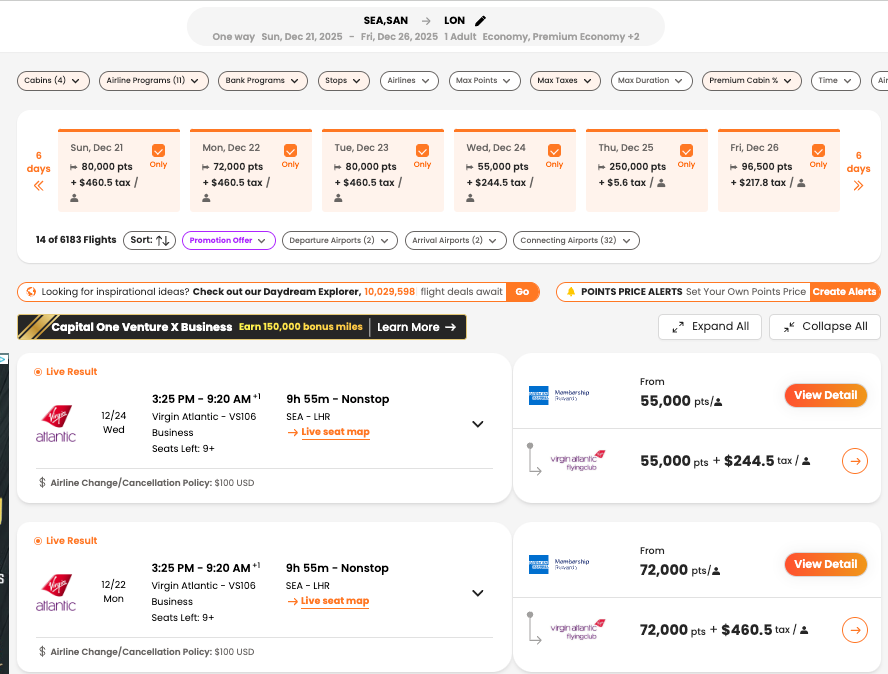Screen dimensions: 888x674
Task: Open the Max Duration filter
Action: click(x=651, y=80)
